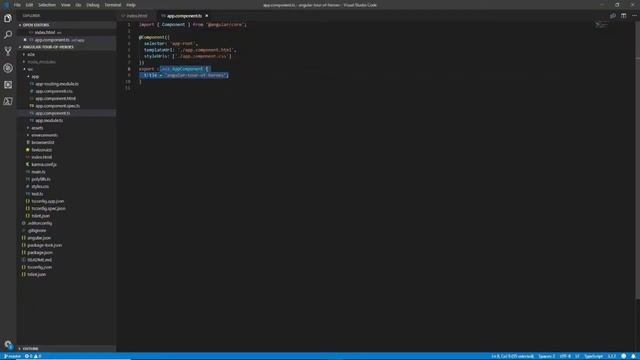The height and width of the screenshot is (360, 640).
Task: Open the Debug menu
Action: pyautogui.click(x=93, y=5)
